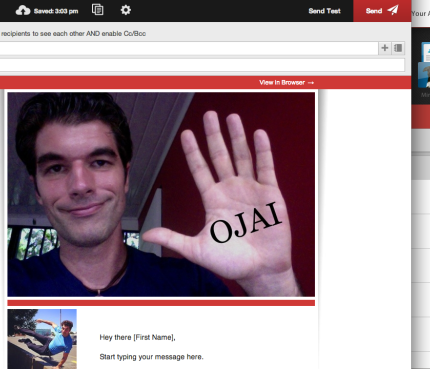
Task: Select the large OJAI waving photo
Action: 161,194
